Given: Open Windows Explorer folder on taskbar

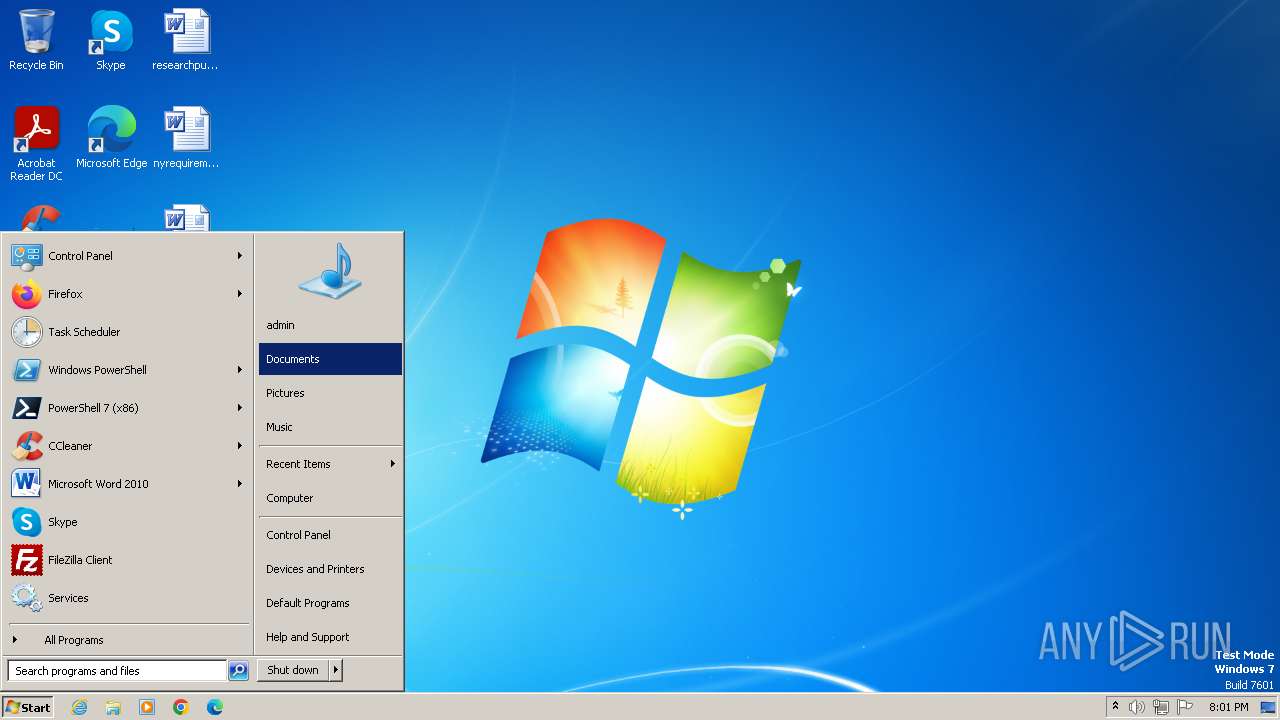Looking at the screenshot, I should click(x=113, y=707).
